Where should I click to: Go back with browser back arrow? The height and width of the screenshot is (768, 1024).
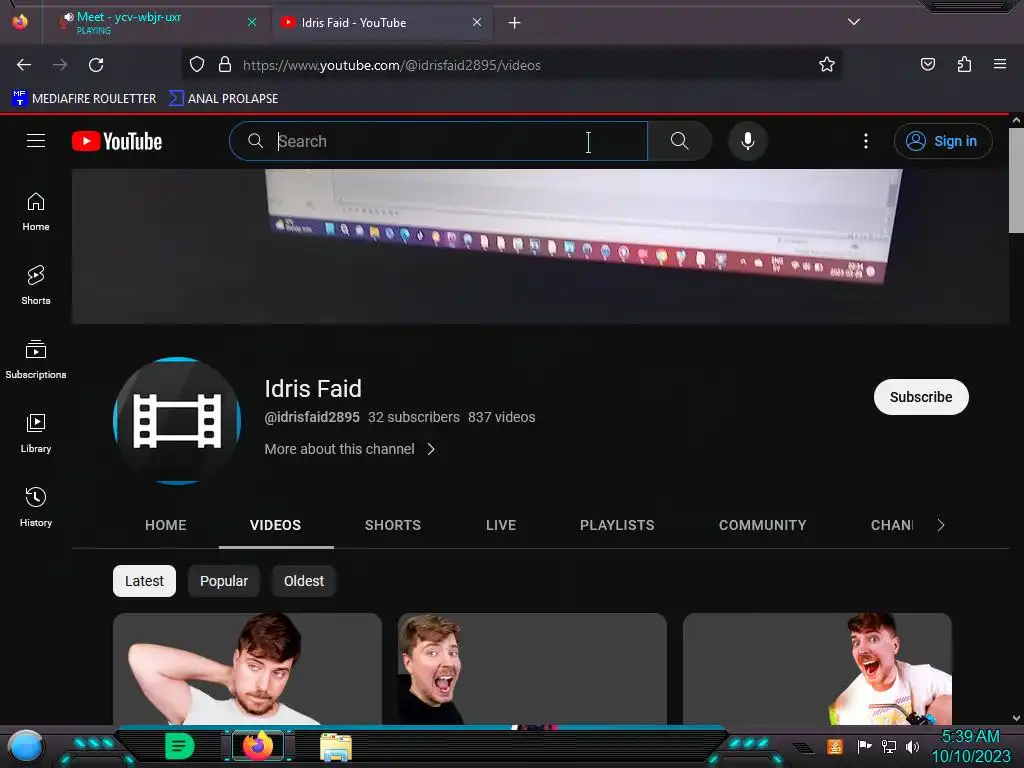[24, 65]
